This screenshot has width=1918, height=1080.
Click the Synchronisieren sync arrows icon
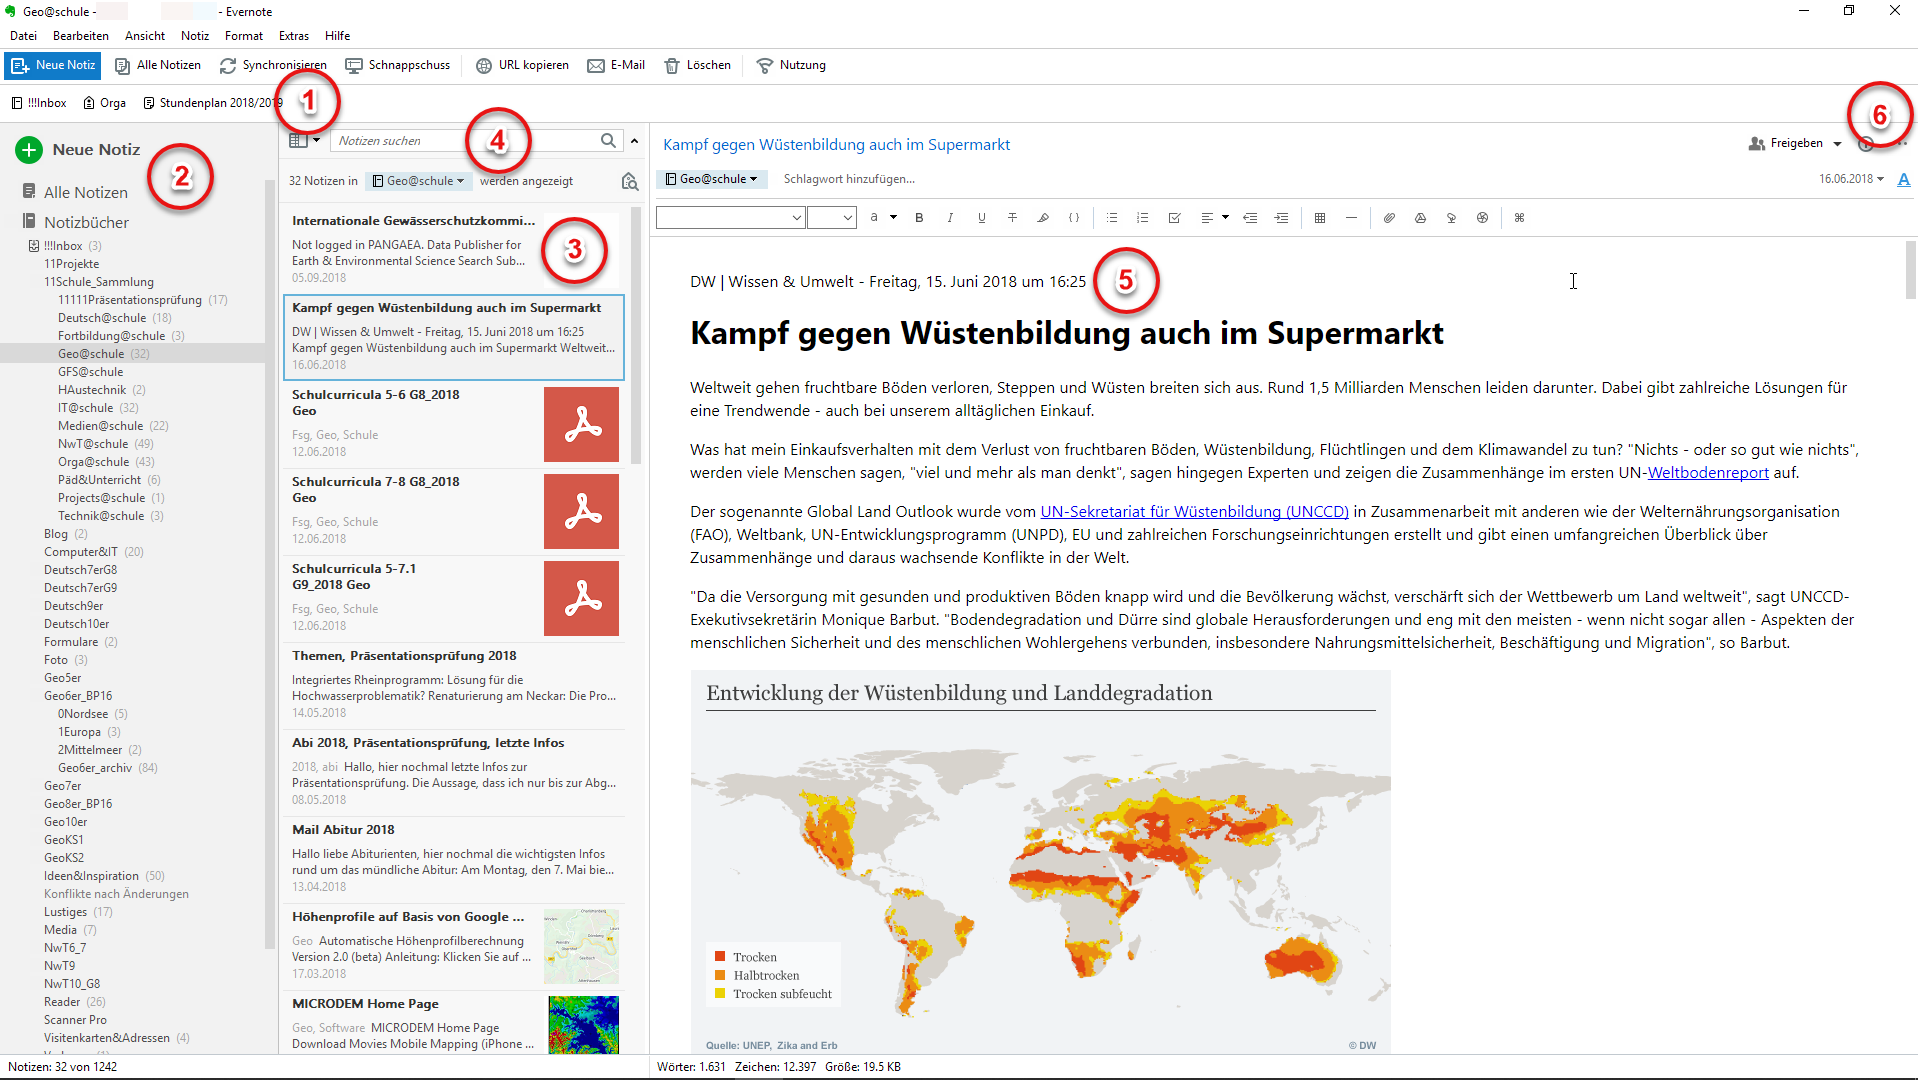point(228,66)
